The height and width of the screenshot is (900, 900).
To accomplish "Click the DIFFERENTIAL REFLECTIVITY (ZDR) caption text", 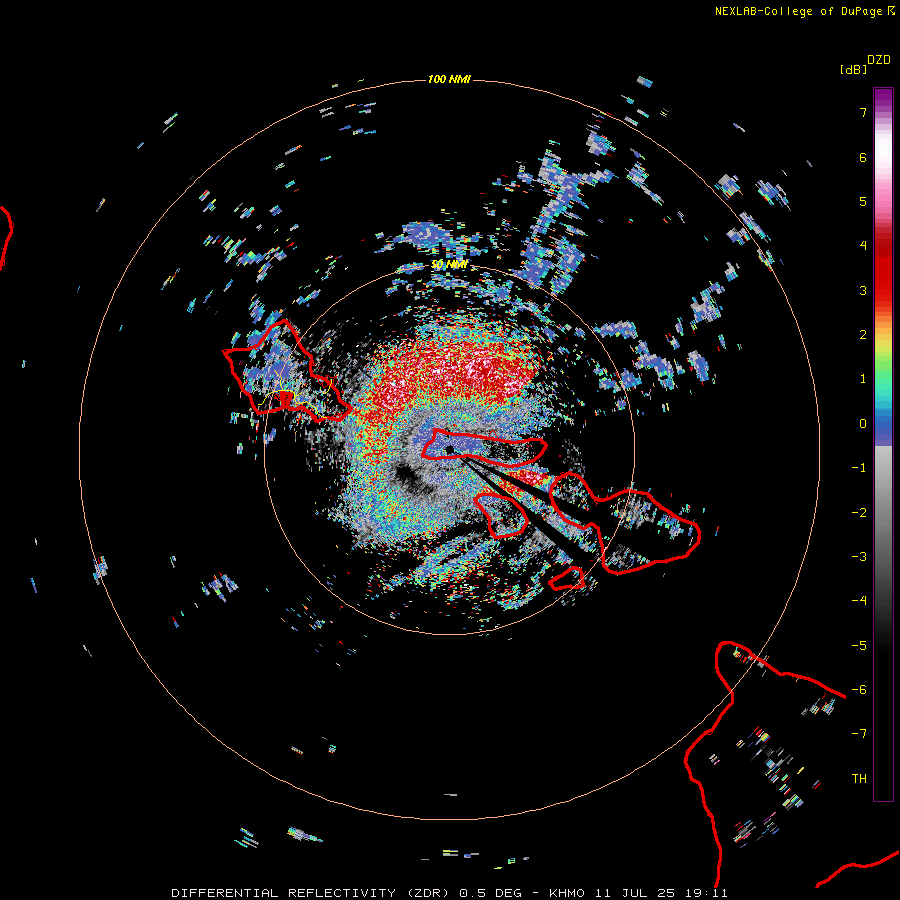I will pyautogui.click(x=310, y=893).
